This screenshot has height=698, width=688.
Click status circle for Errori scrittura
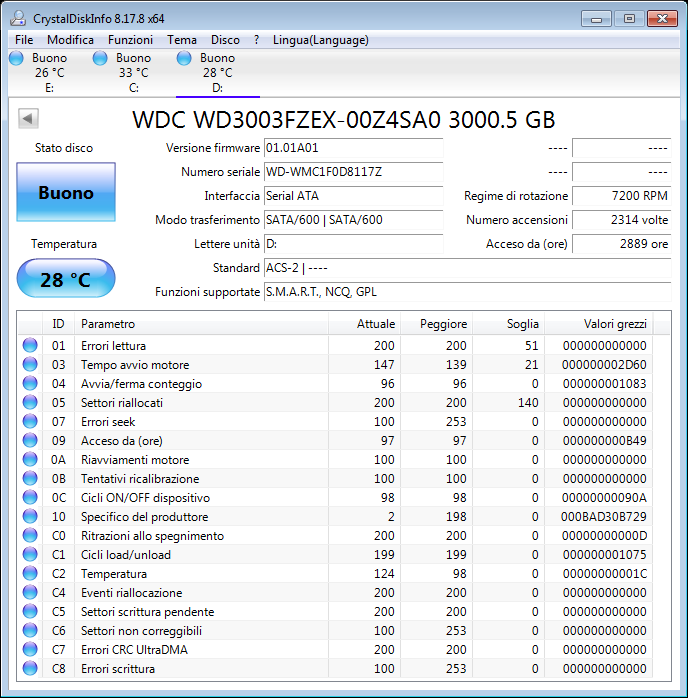pyautogui.click(x=30, y=669)
